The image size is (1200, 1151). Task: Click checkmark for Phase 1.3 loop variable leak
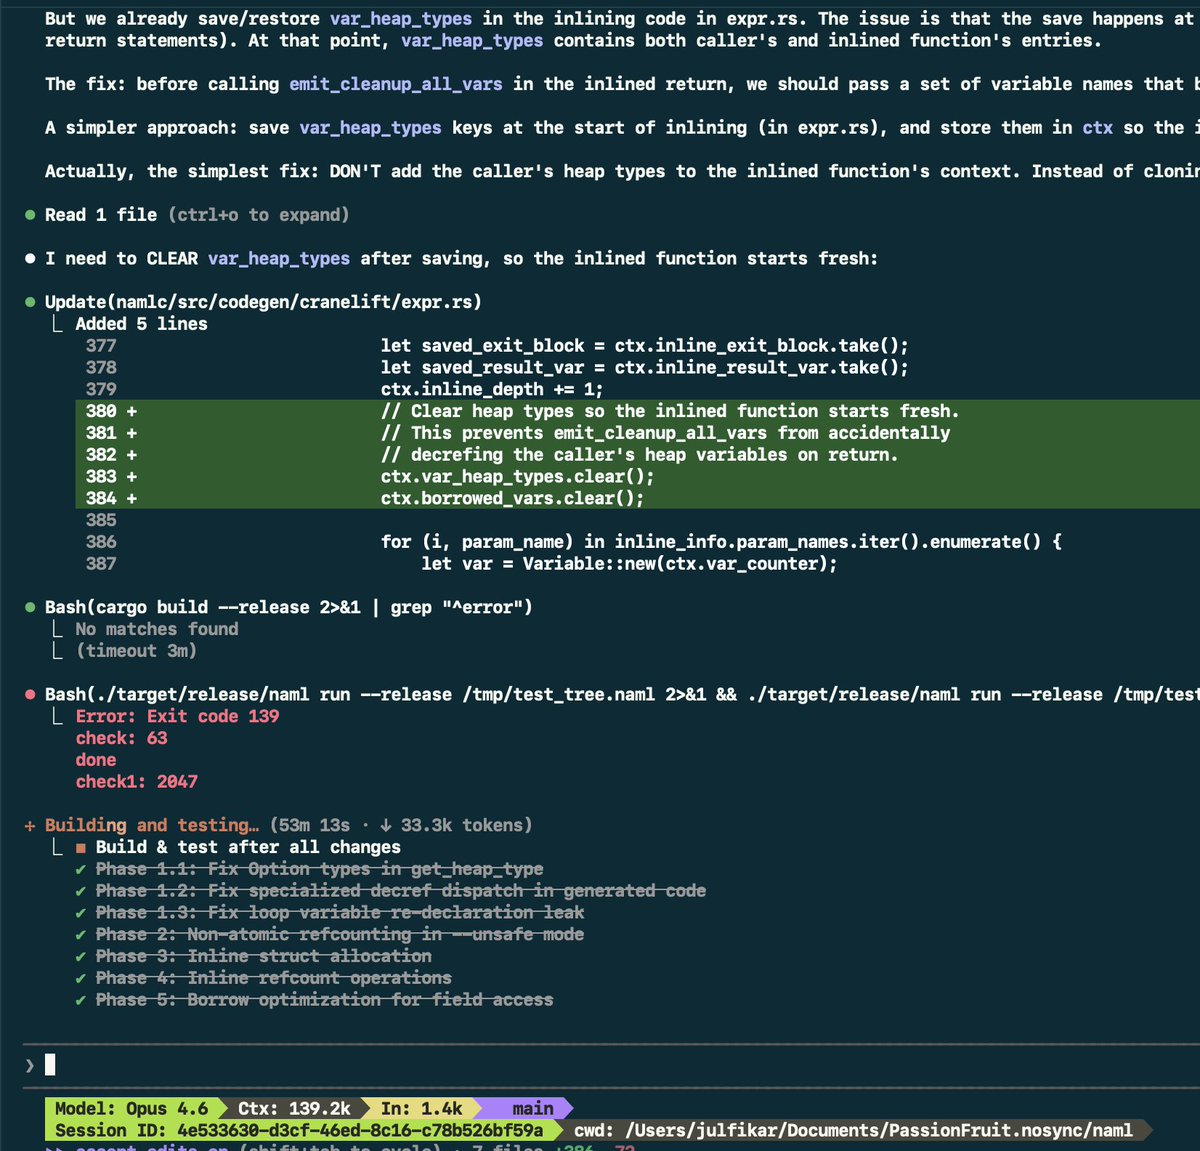(80, 913)
